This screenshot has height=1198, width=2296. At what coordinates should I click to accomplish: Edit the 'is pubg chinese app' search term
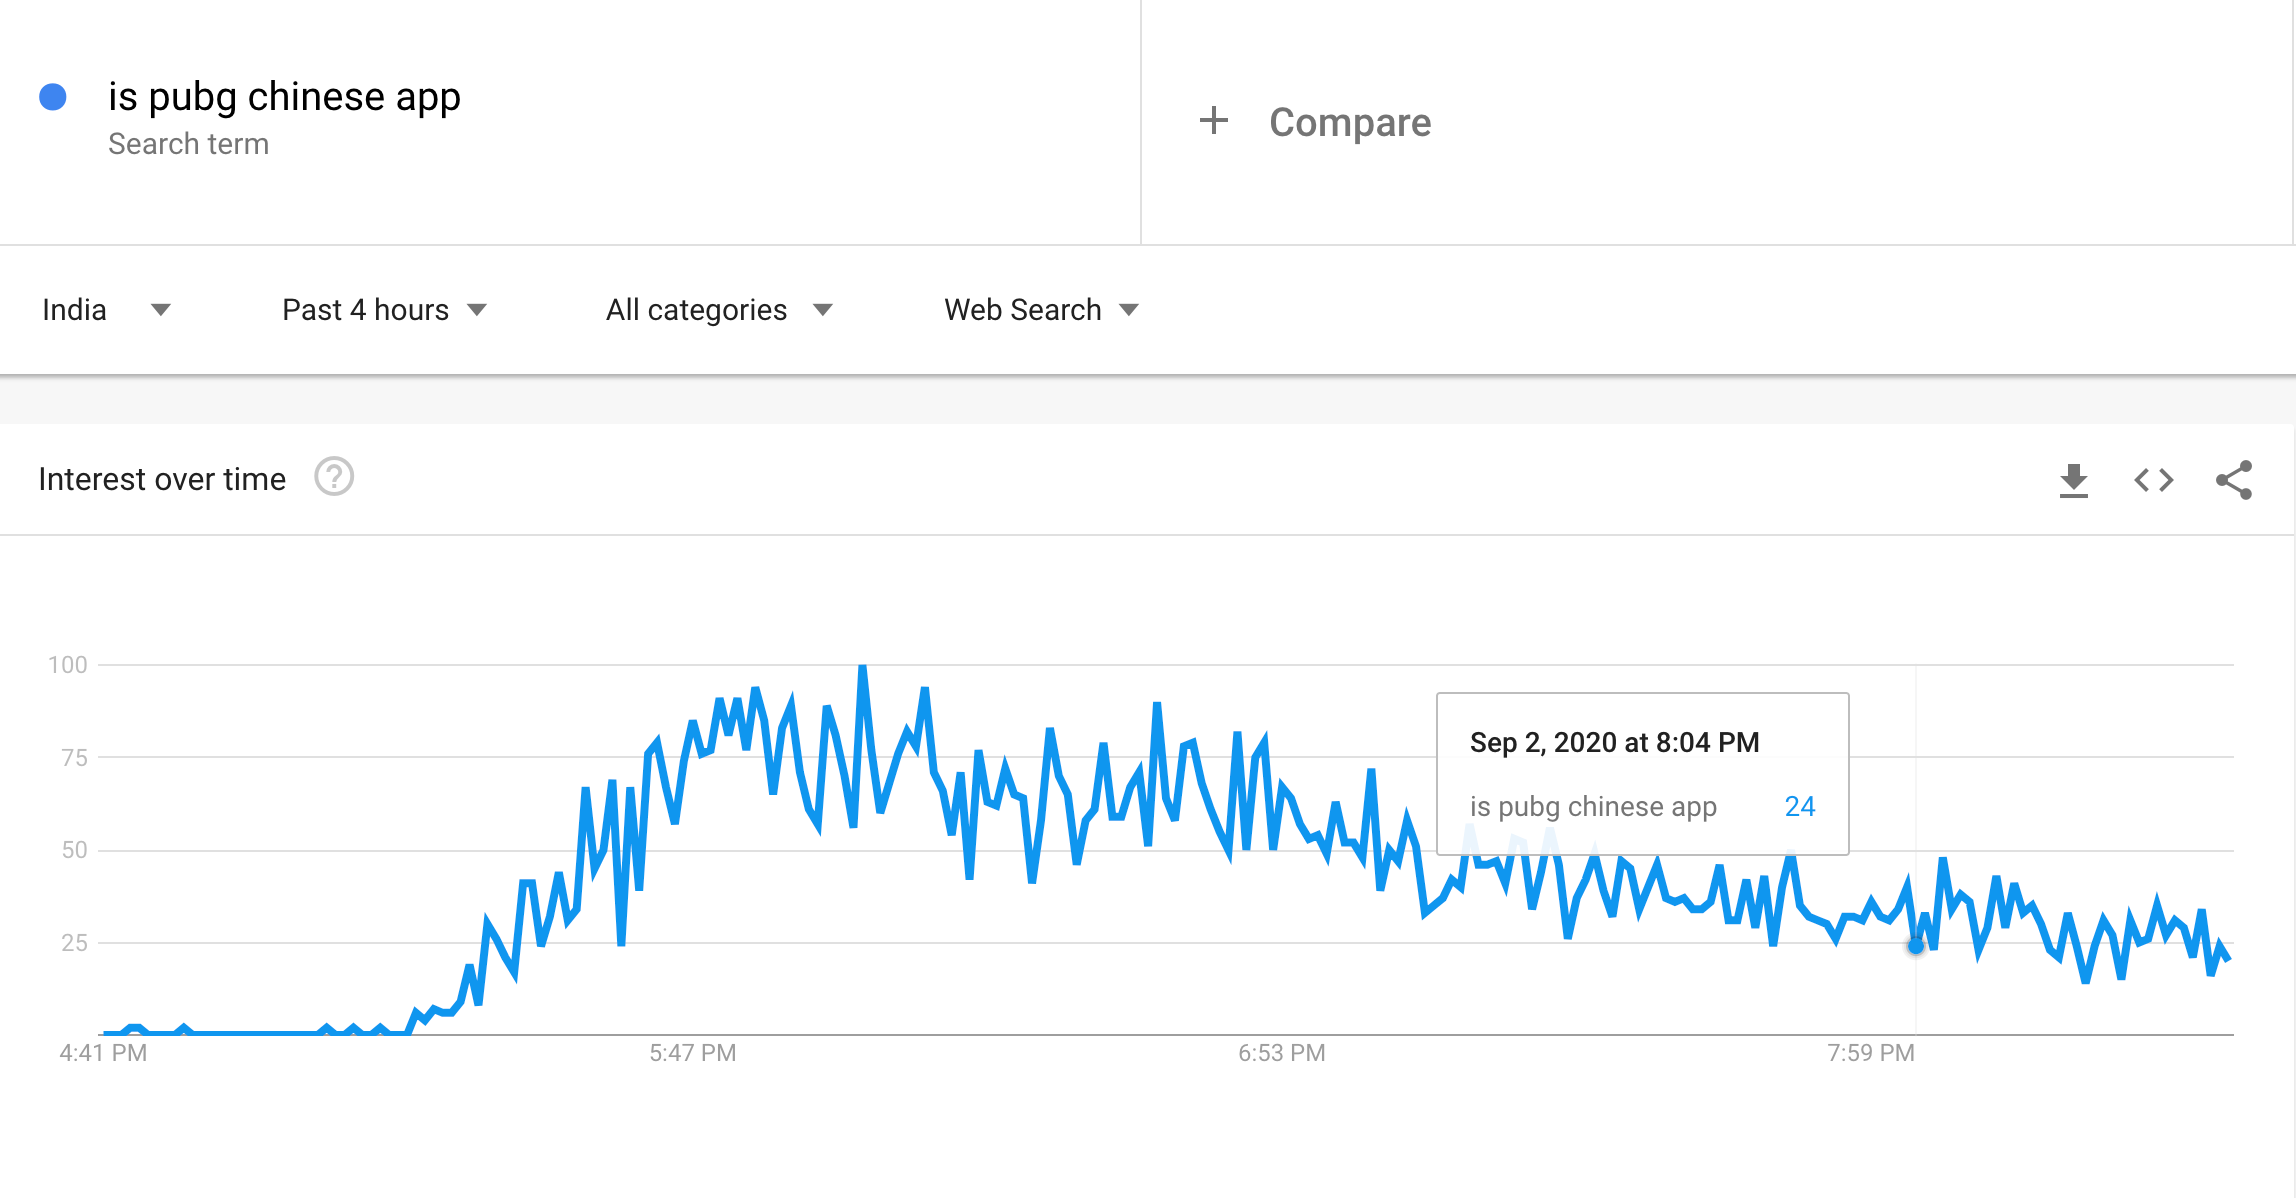click(x=284, y=97)
